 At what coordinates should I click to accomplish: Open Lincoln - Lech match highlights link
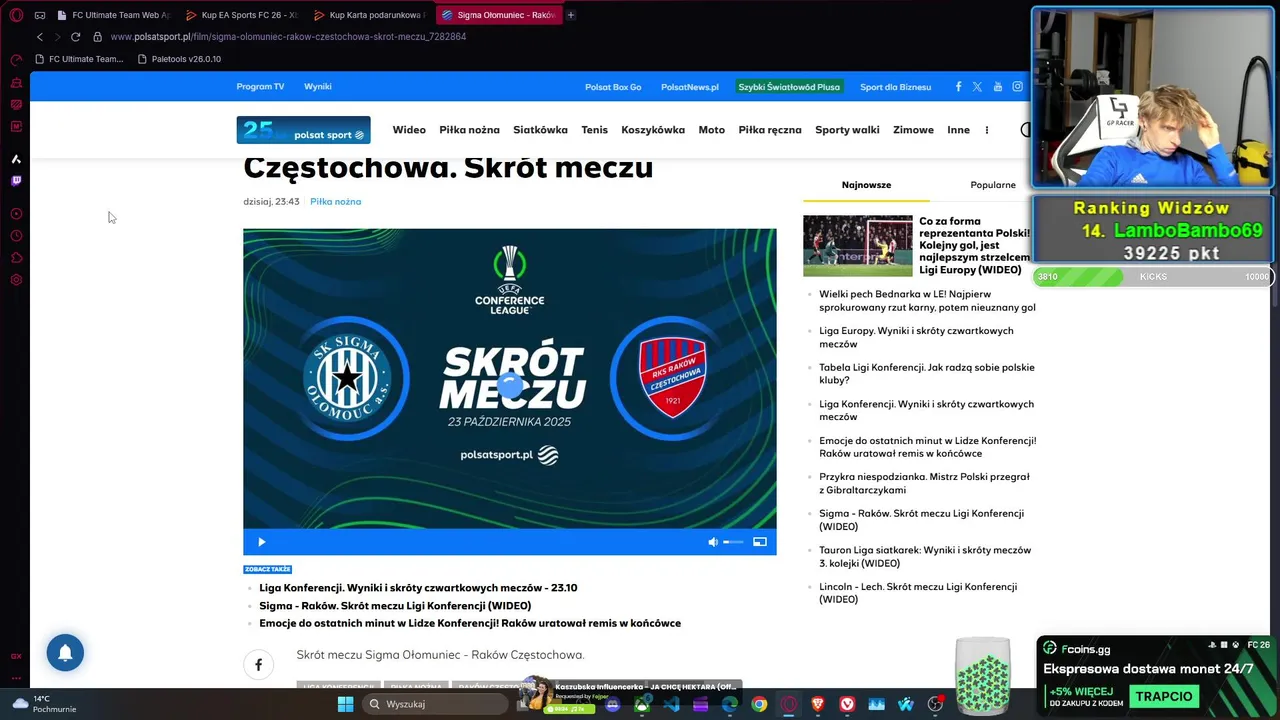coord(918,593)
